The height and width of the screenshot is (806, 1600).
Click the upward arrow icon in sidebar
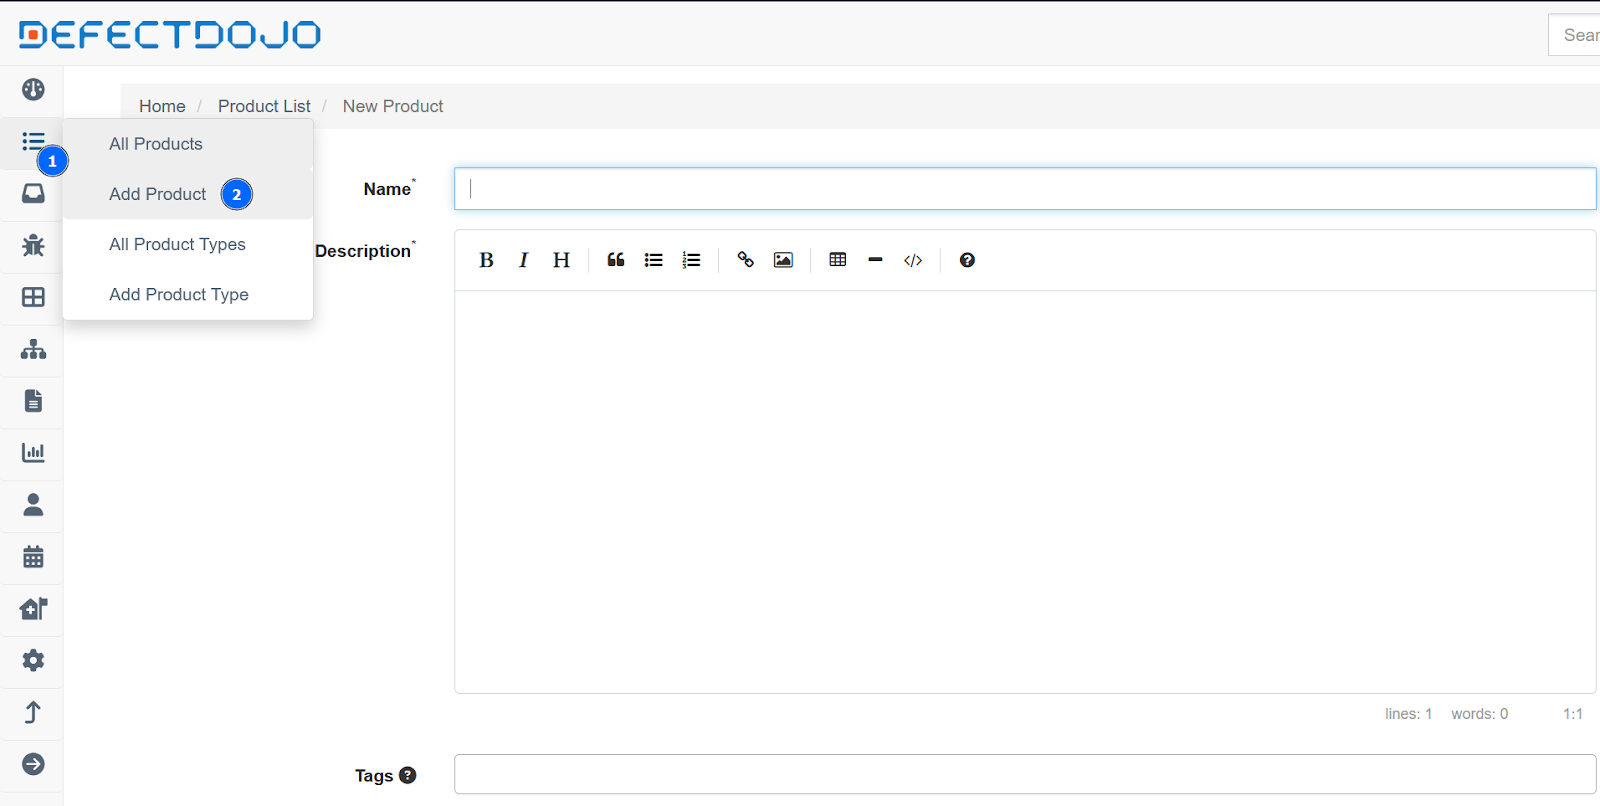pos(33,713)
